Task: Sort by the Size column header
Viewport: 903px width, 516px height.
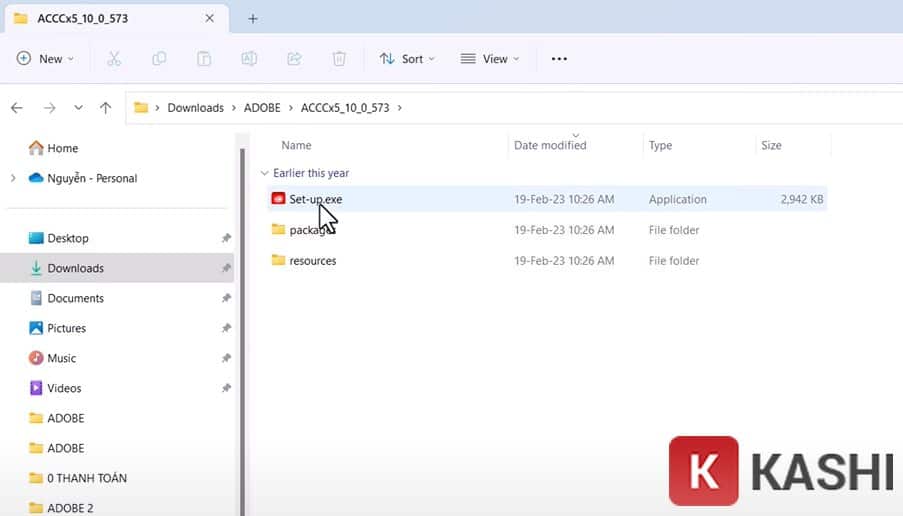Action: pyautogui.click(x=771, y=145)
